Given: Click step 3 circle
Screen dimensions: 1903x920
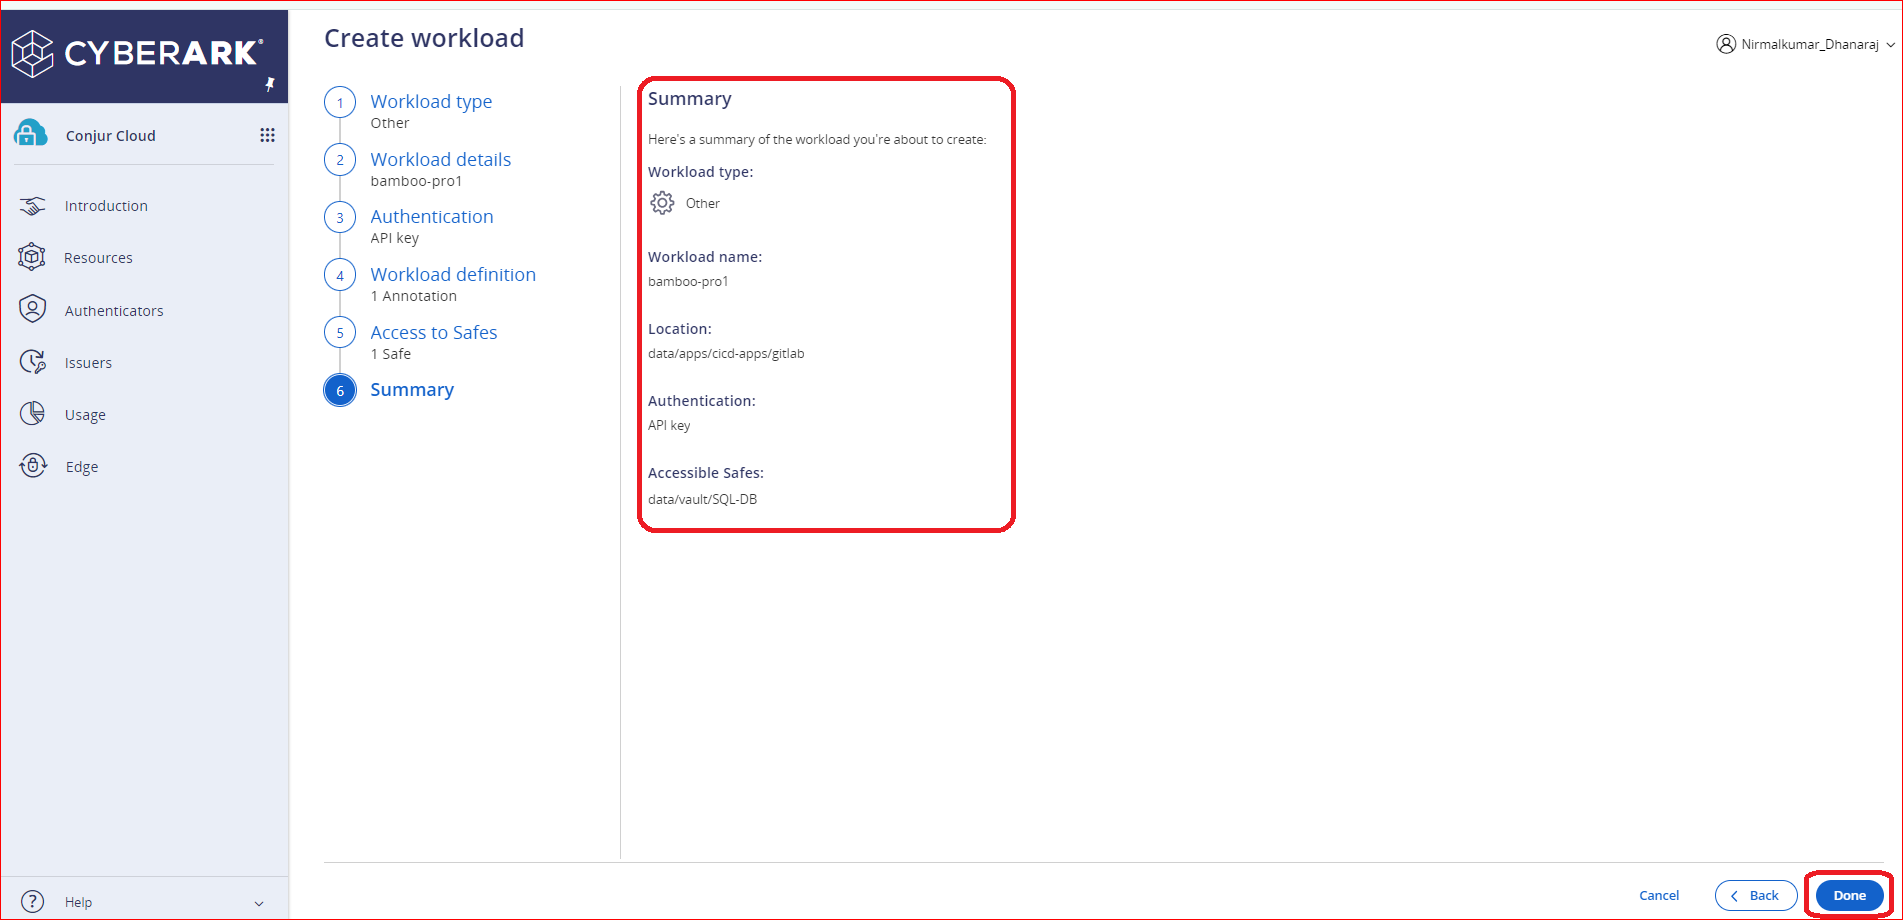Looking at the screenshot, I should coord(340,217).
